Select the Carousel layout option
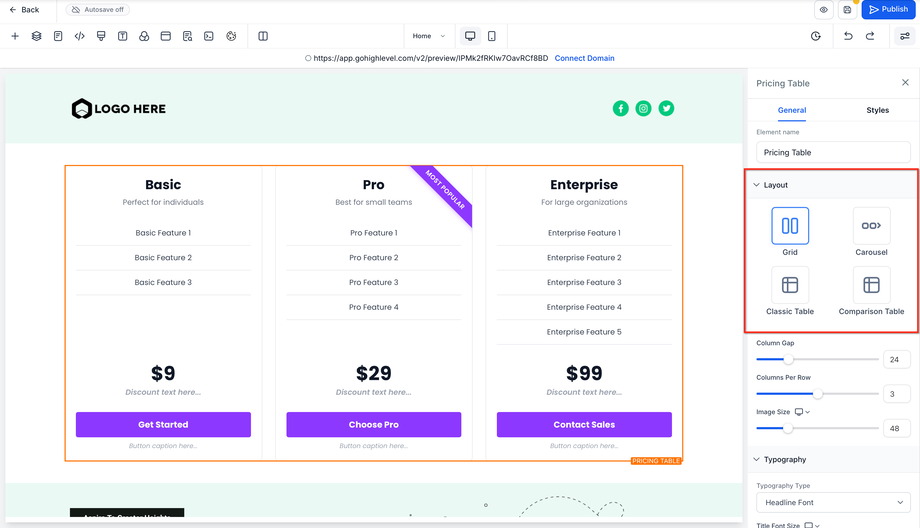This screenshot has height=528, width=920. 871,226
